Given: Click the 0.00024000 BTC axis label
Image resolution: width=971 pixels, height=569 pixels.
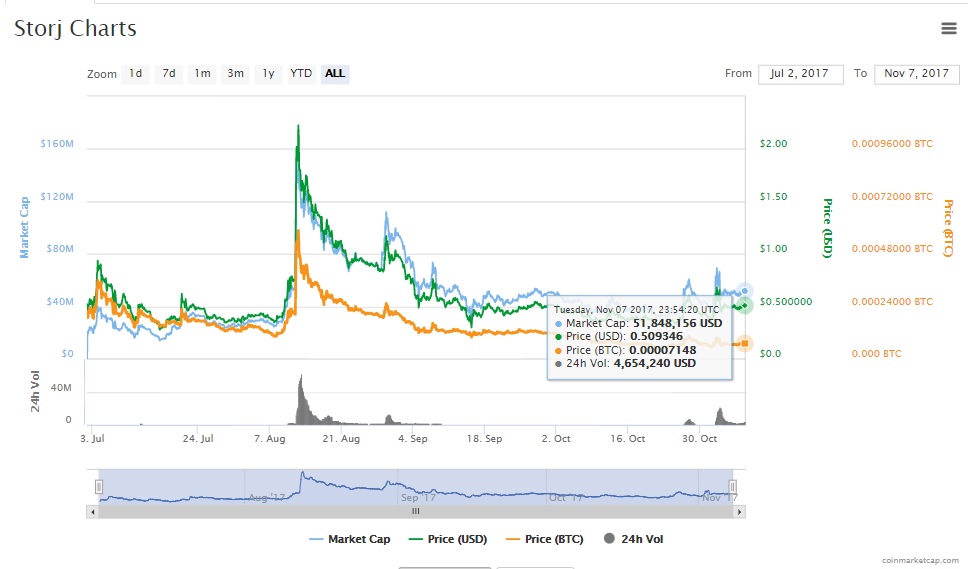Looking at the screenshot, I should (892, 302).
